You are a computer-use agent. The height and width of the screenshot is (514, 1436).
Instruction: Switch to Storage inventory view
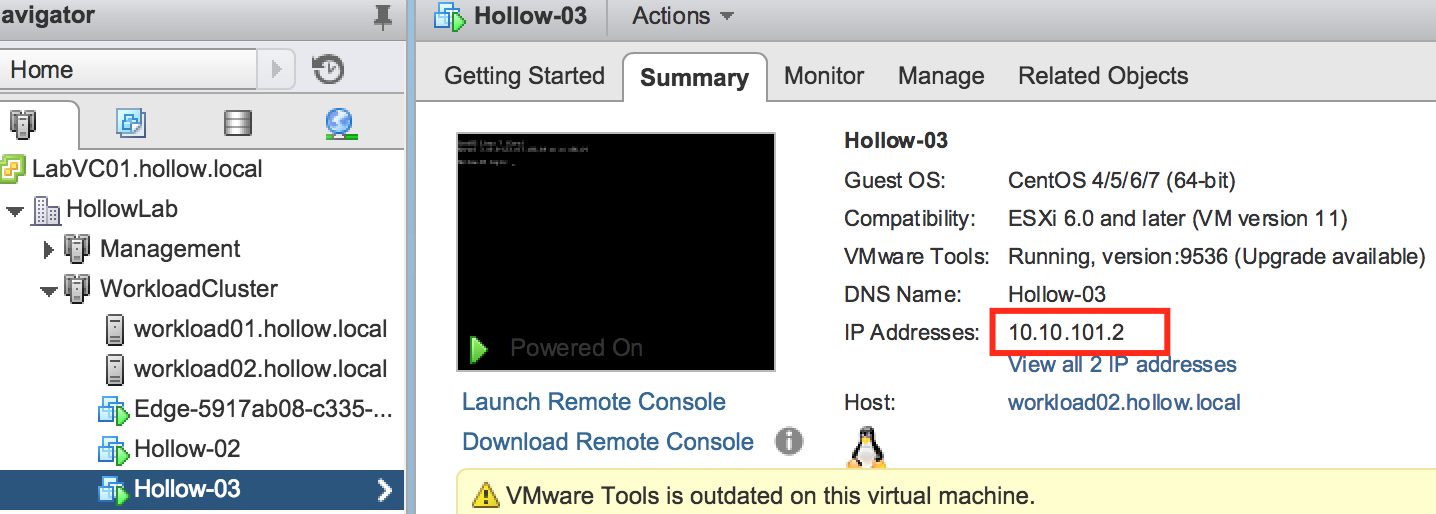coord(238,123)
